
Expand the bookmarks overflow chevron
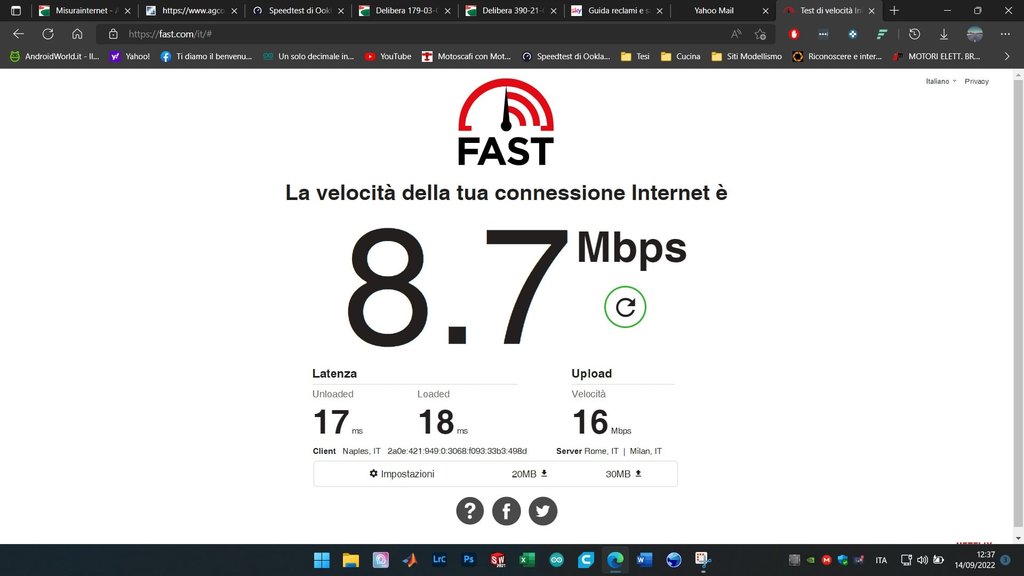point(1007,56)
